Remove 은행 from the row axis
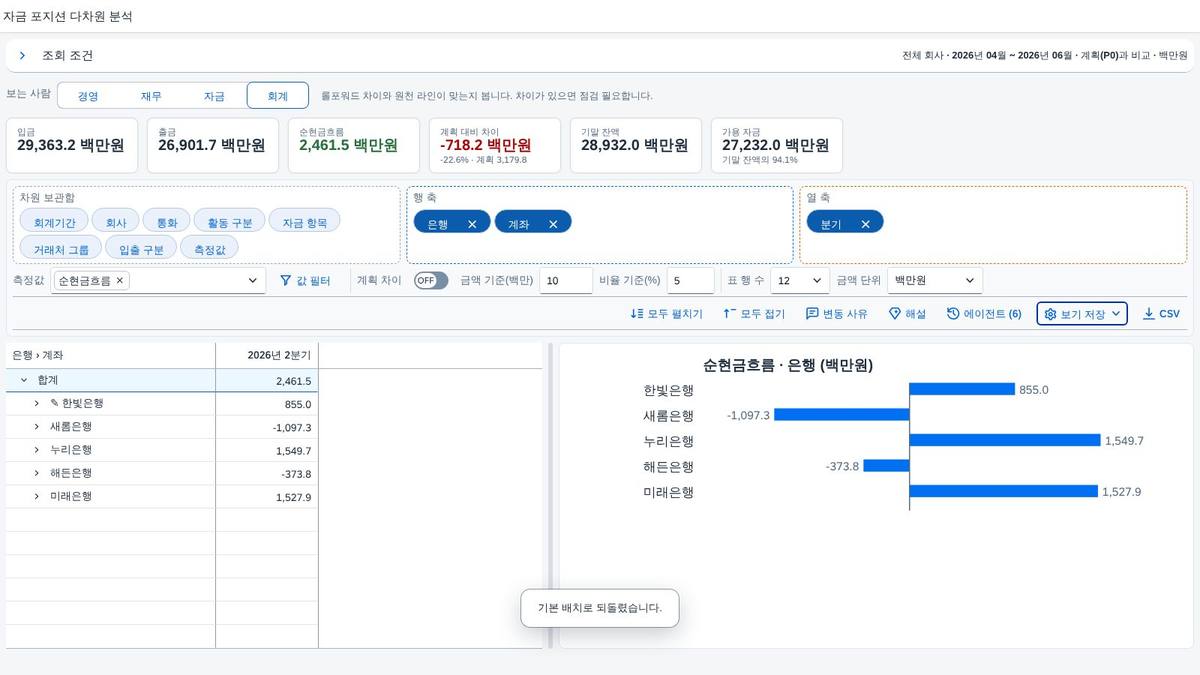The image size is (1200, 675). (472, 224)
